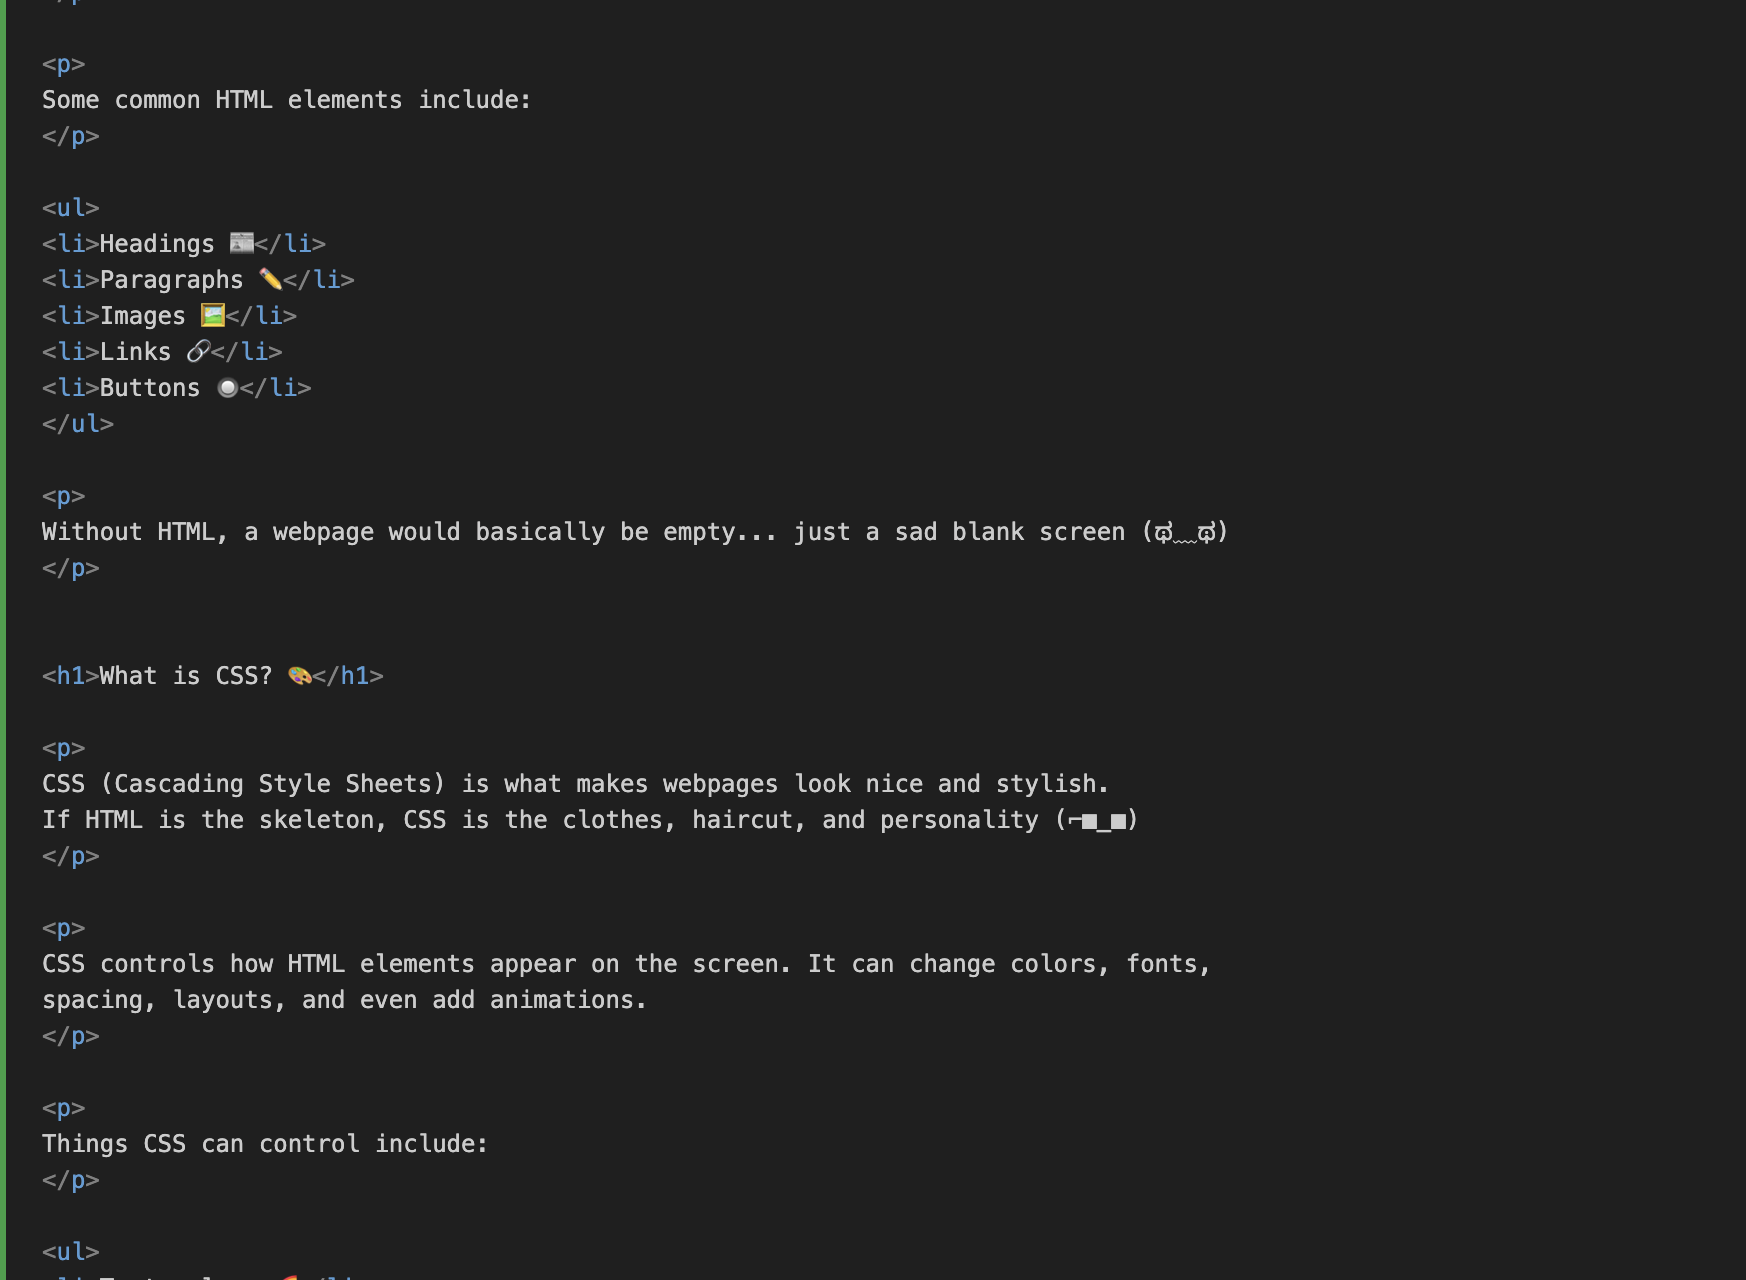Place cursor on 'Things CSS can control include:'
This screenshot has width=1746, height=1280.
pyautogui.click(x=264, y=1144)
